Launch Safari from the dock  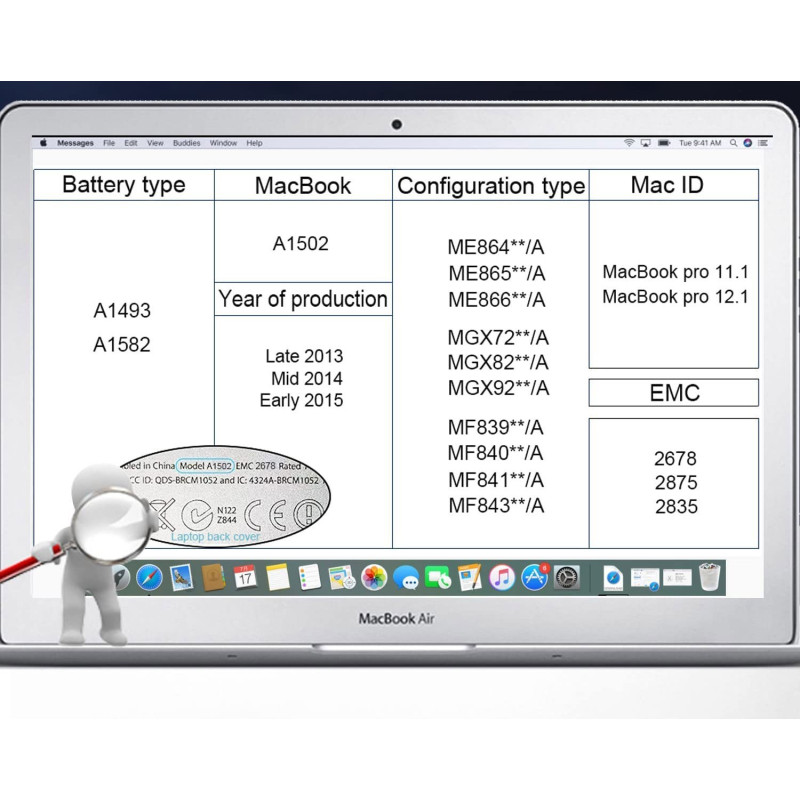point(149,578)
